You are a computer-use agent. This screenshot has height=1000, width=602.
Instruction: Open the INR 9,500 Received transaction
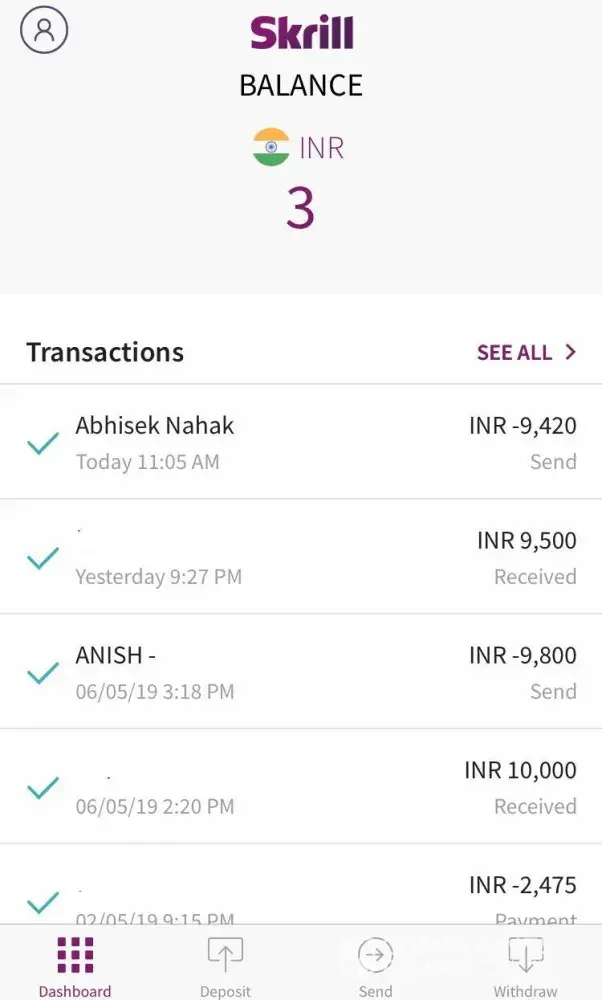click(x=526, y=541)
